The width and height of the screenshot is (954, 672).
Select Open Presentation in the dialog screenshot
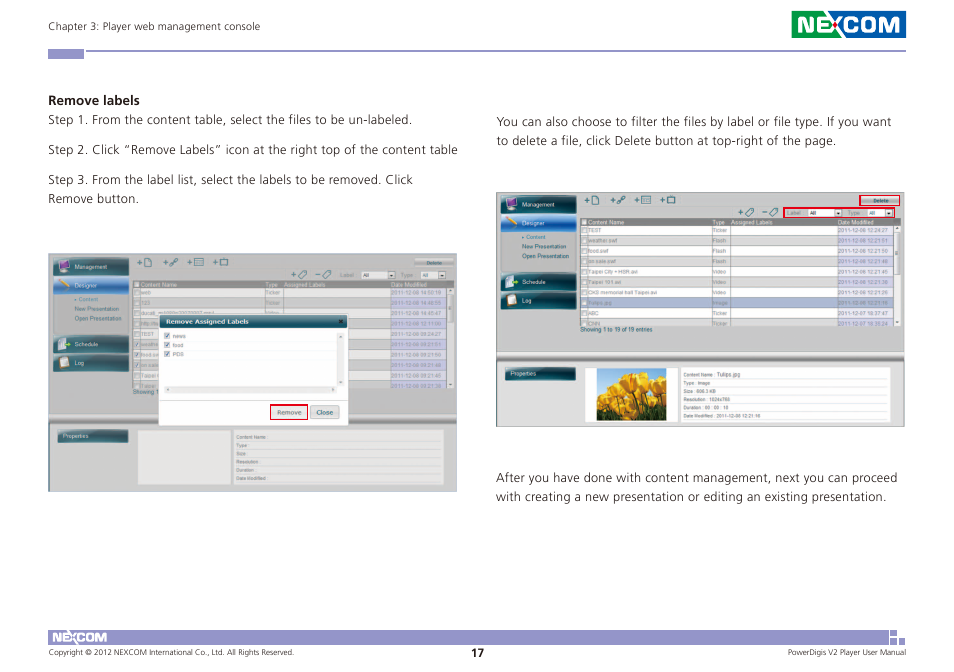[x=98, y=319]
